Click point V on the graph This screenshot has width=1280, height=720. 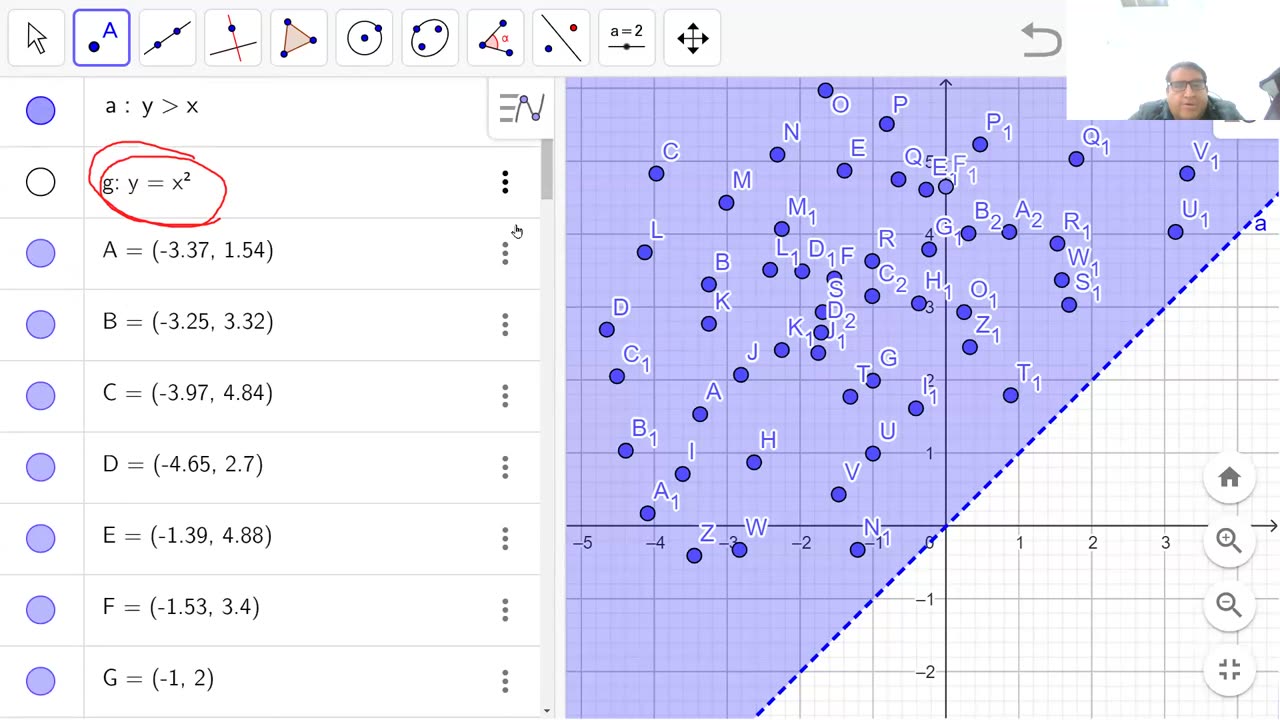pos(838,495)
